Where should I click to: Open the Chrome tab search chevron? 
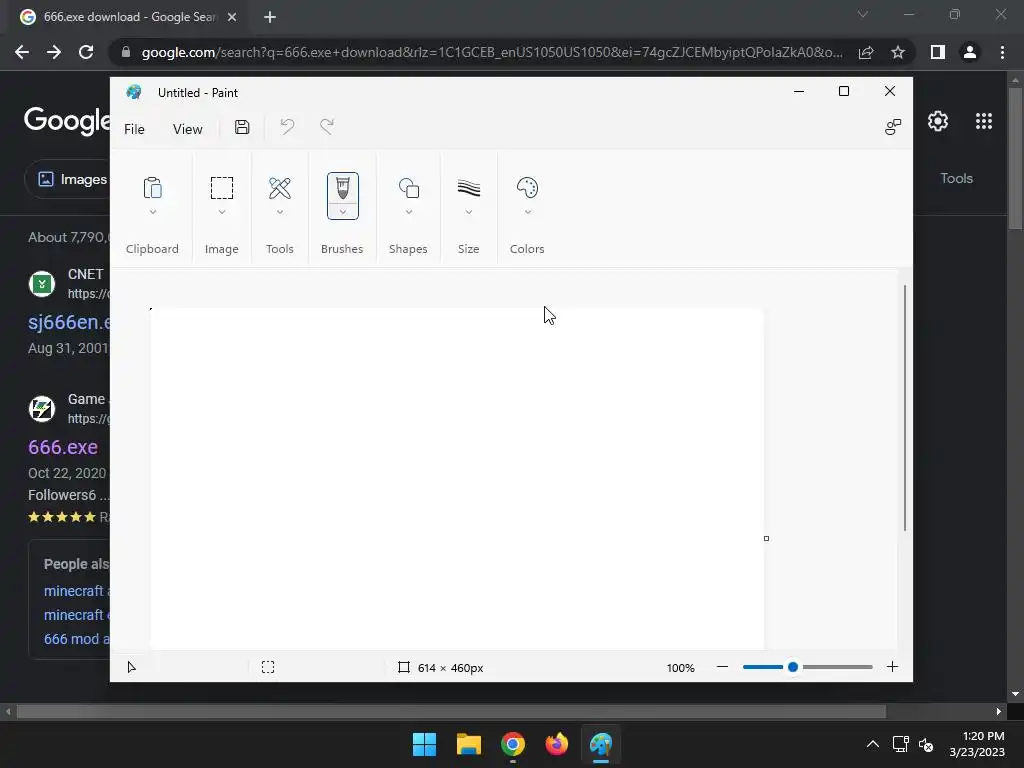click(863, 14)
